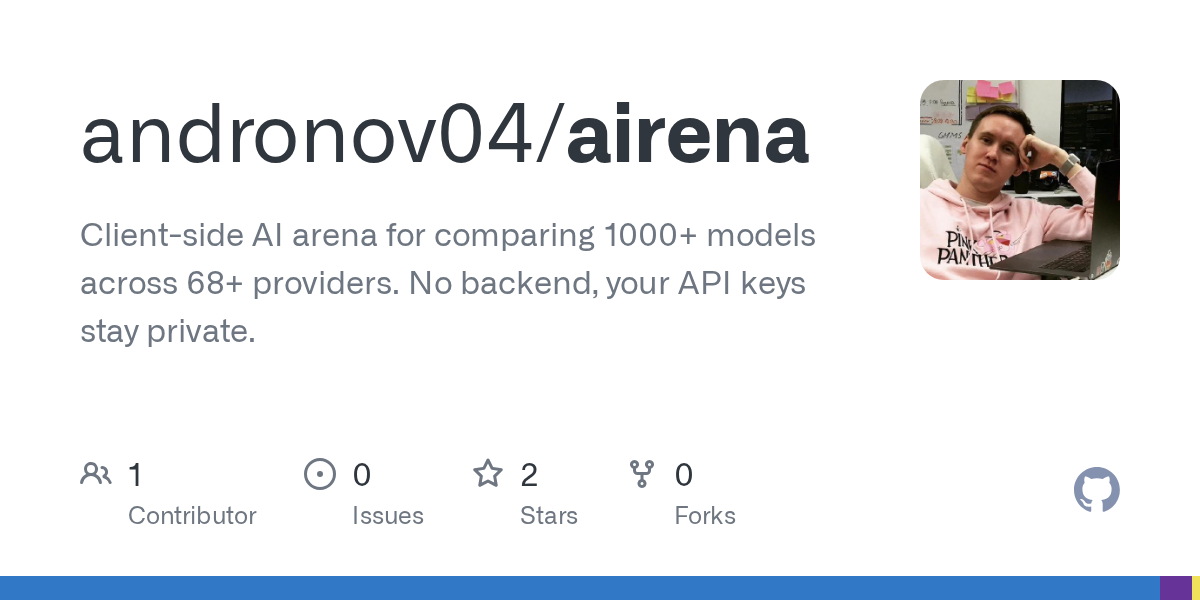
Task: Click the Contributor label text
Action: pyautogui.click(x=192, y=516)
